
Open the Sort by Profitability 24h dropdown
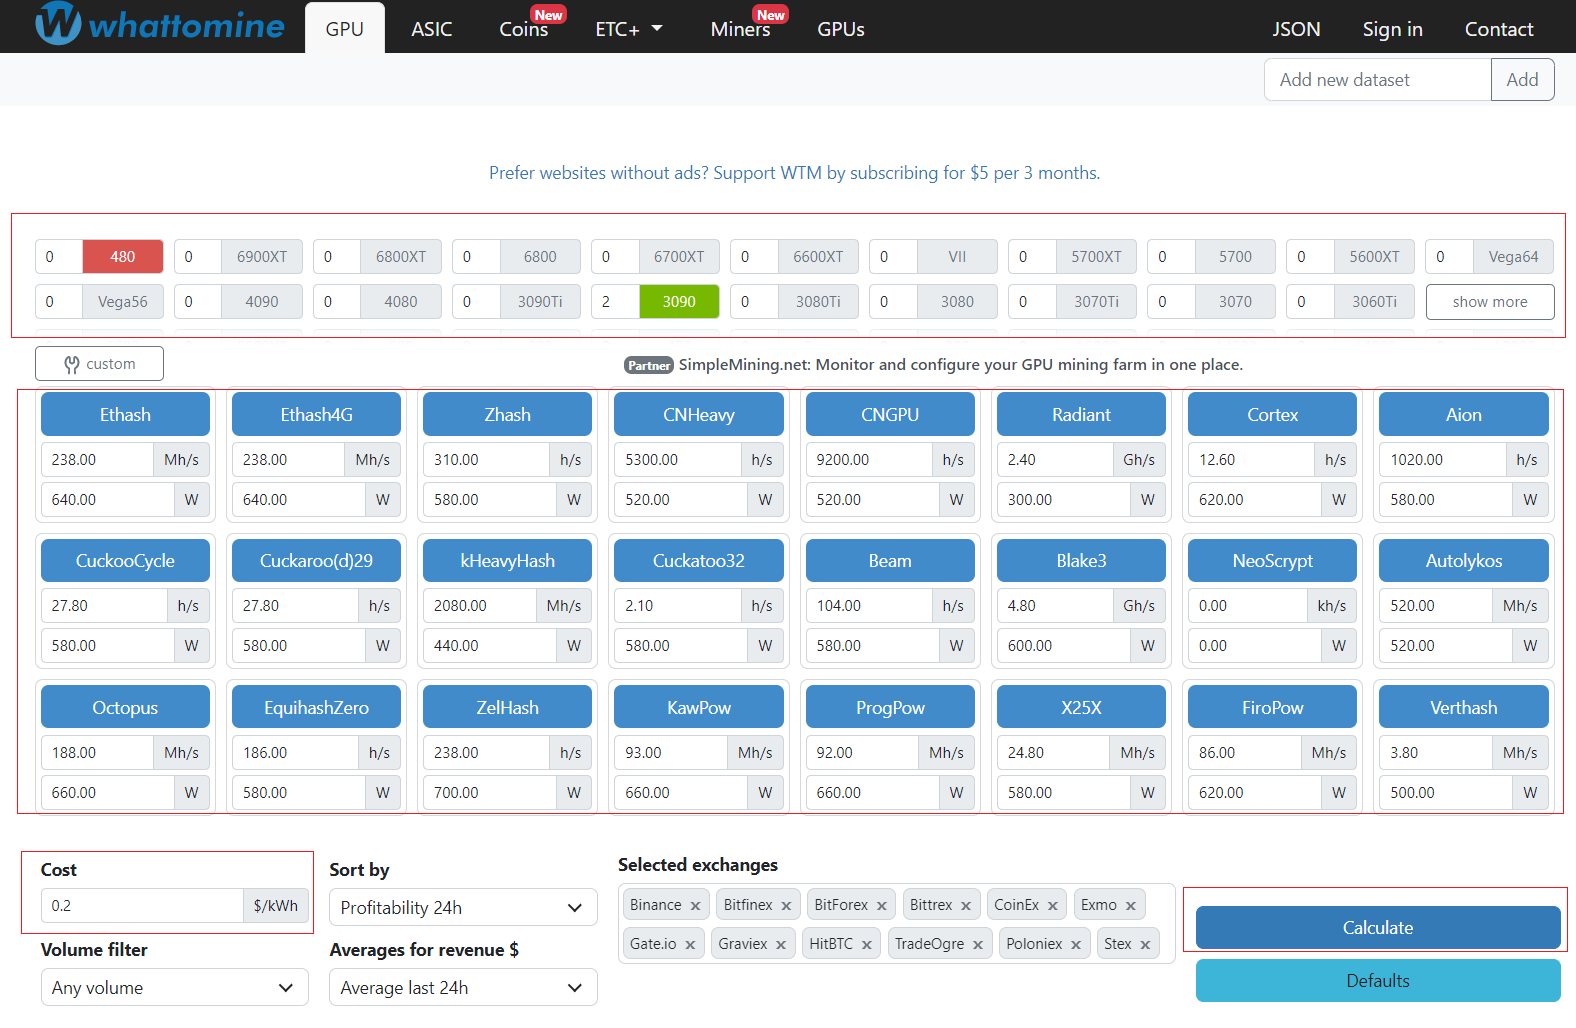pyautogui.click(x=462, y=908)
